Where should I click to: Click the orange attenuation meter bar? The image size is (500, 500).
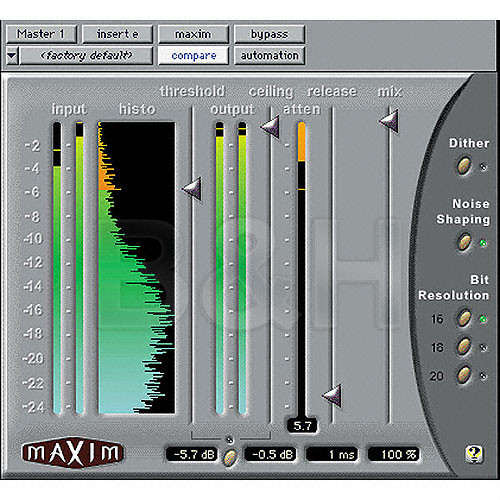pos(302,142)
